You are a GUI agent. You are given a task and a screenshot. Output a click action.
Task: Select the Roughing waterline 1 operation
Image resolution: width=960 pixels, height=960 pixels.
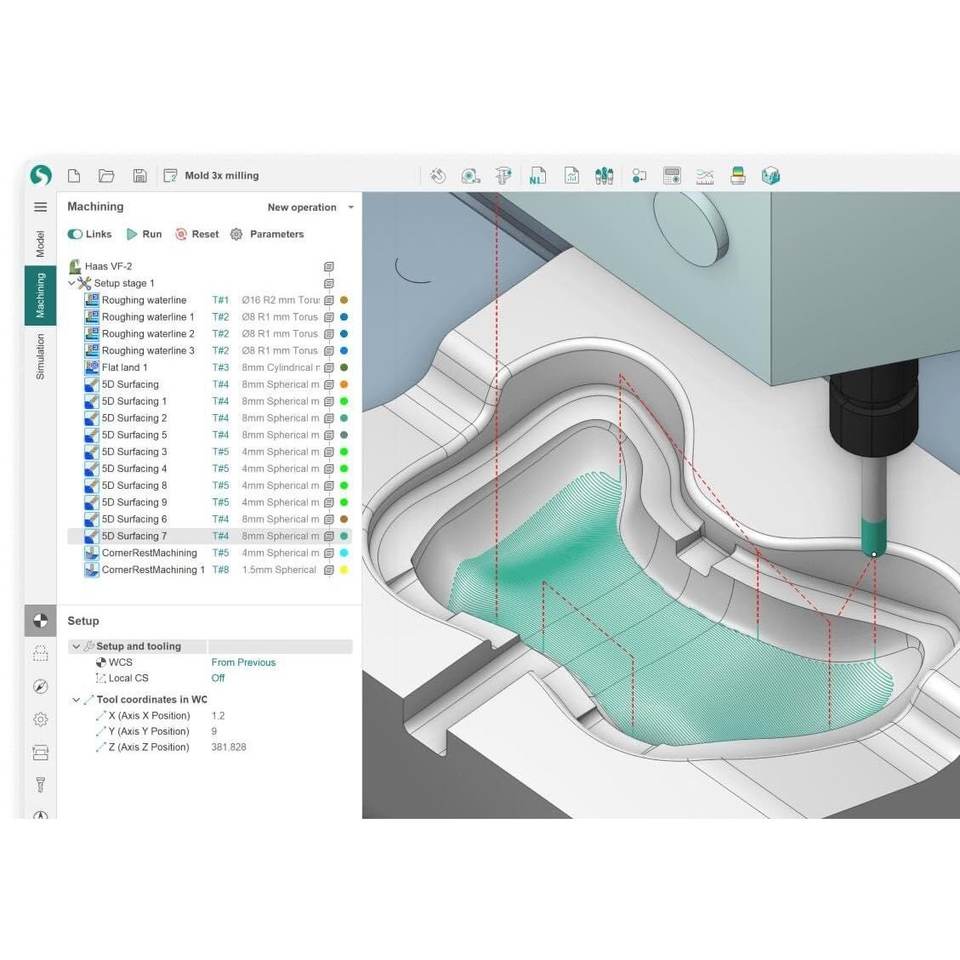(x=148, y=317)
